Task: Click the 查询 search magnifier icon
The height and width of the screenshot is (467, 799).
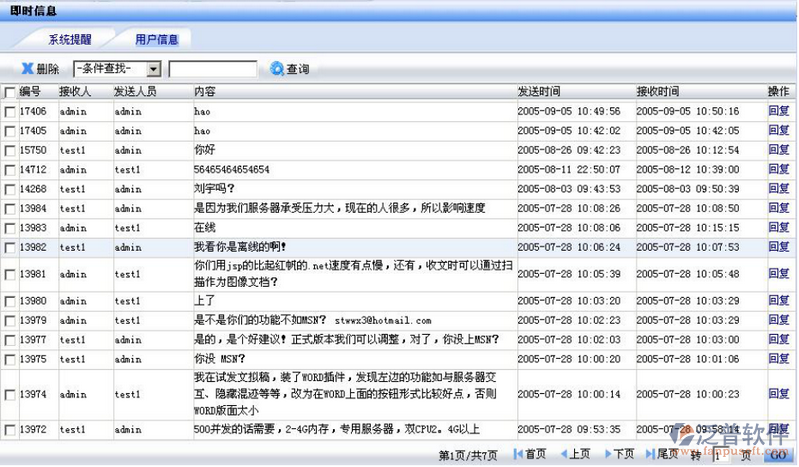Action: pos(276,69)
